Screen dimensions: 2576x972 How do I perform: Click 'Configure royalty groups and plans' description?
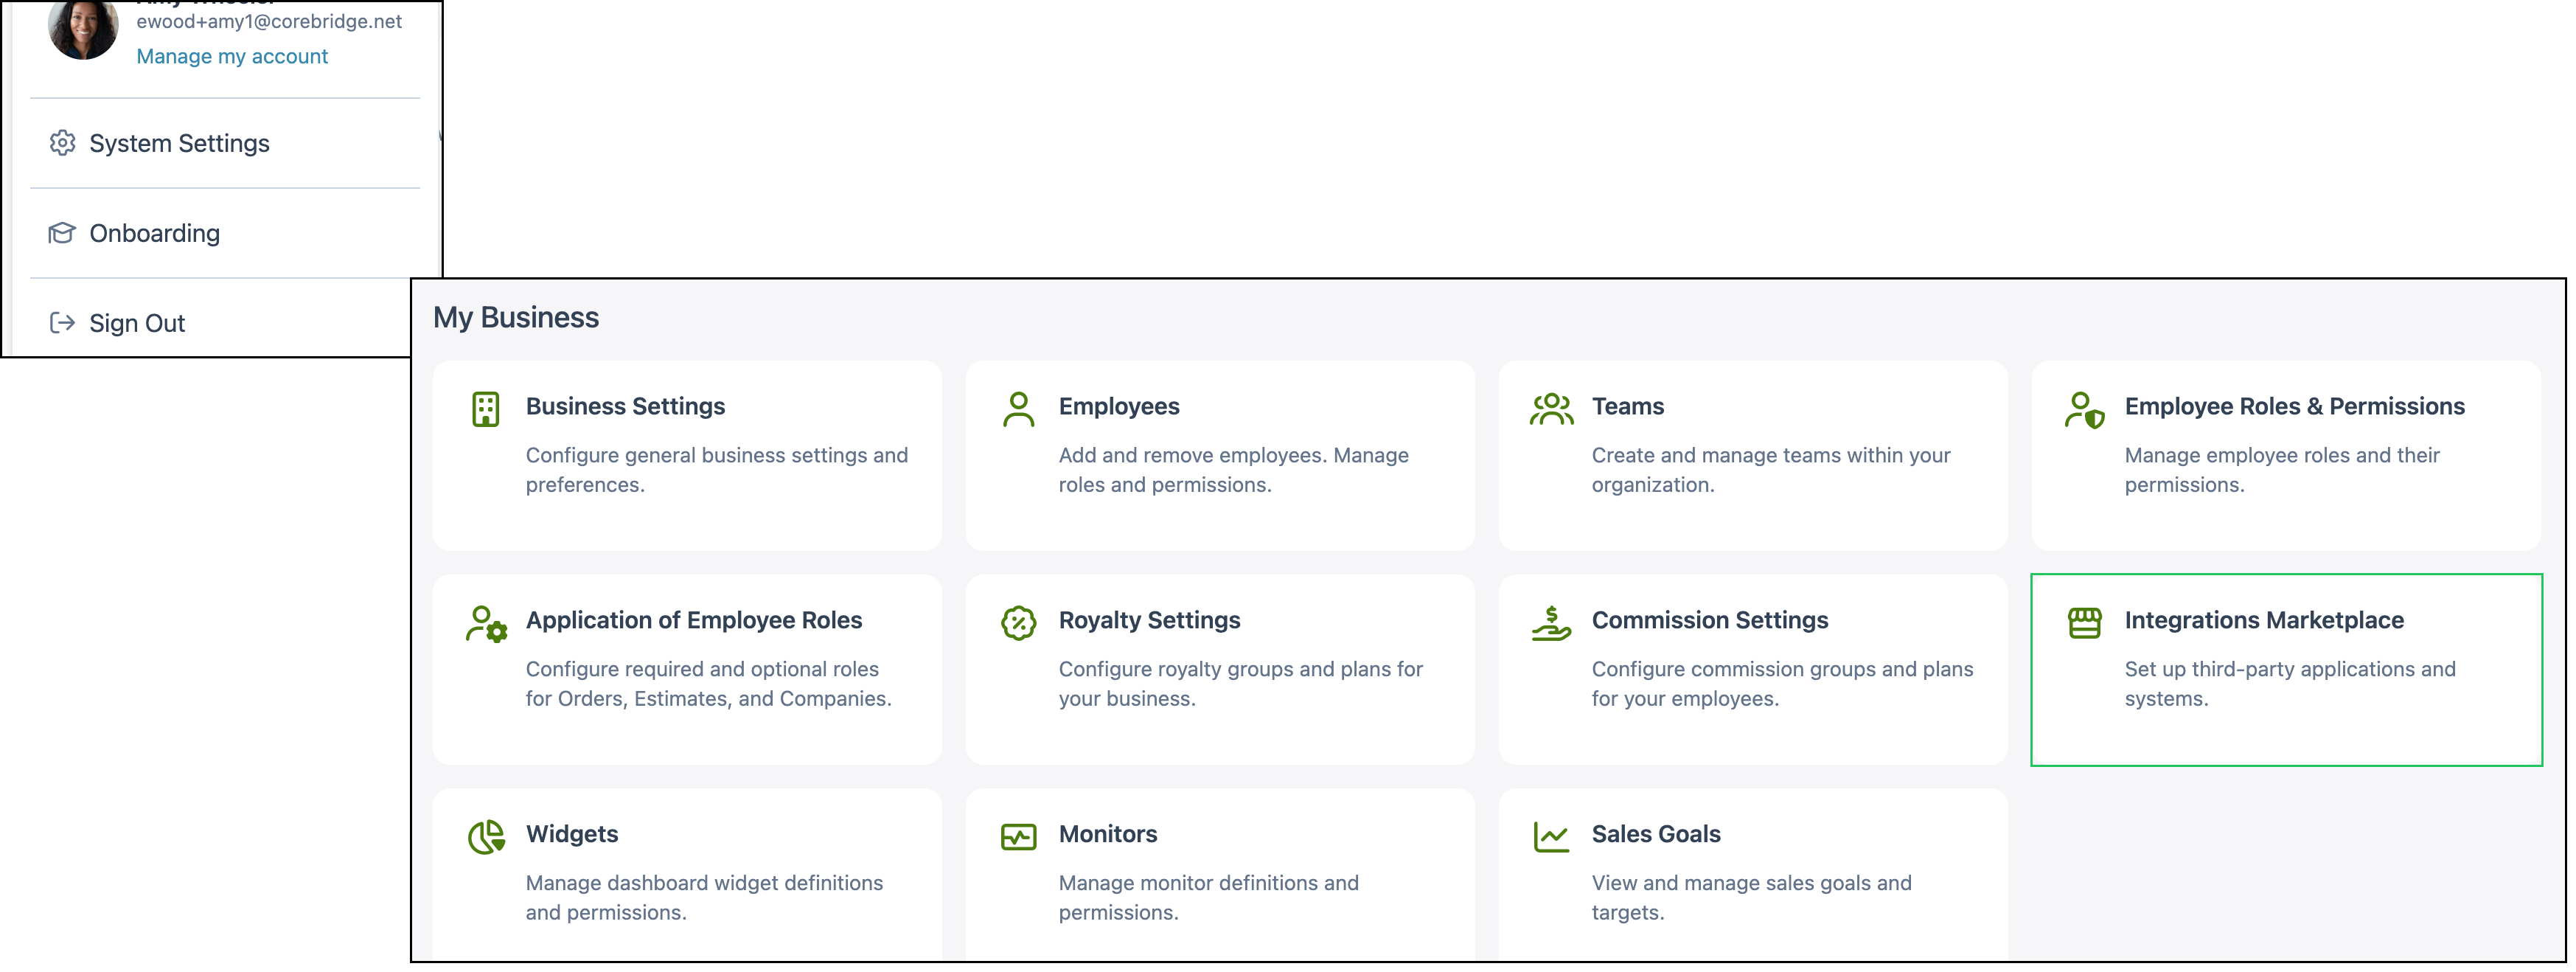tap(1241, 684)
